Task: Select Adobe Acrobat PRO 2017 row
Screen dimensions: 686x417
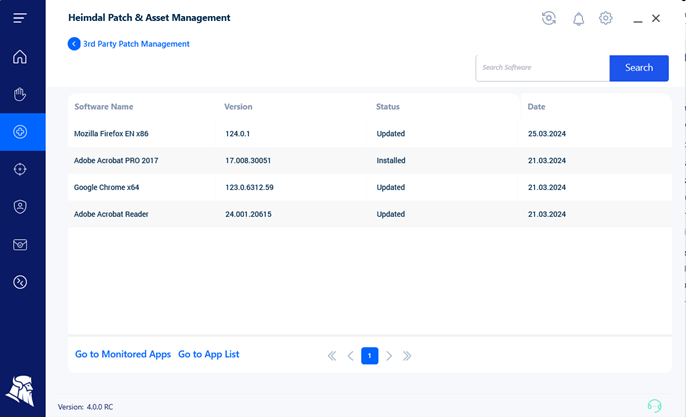Action: click(370, 160)
